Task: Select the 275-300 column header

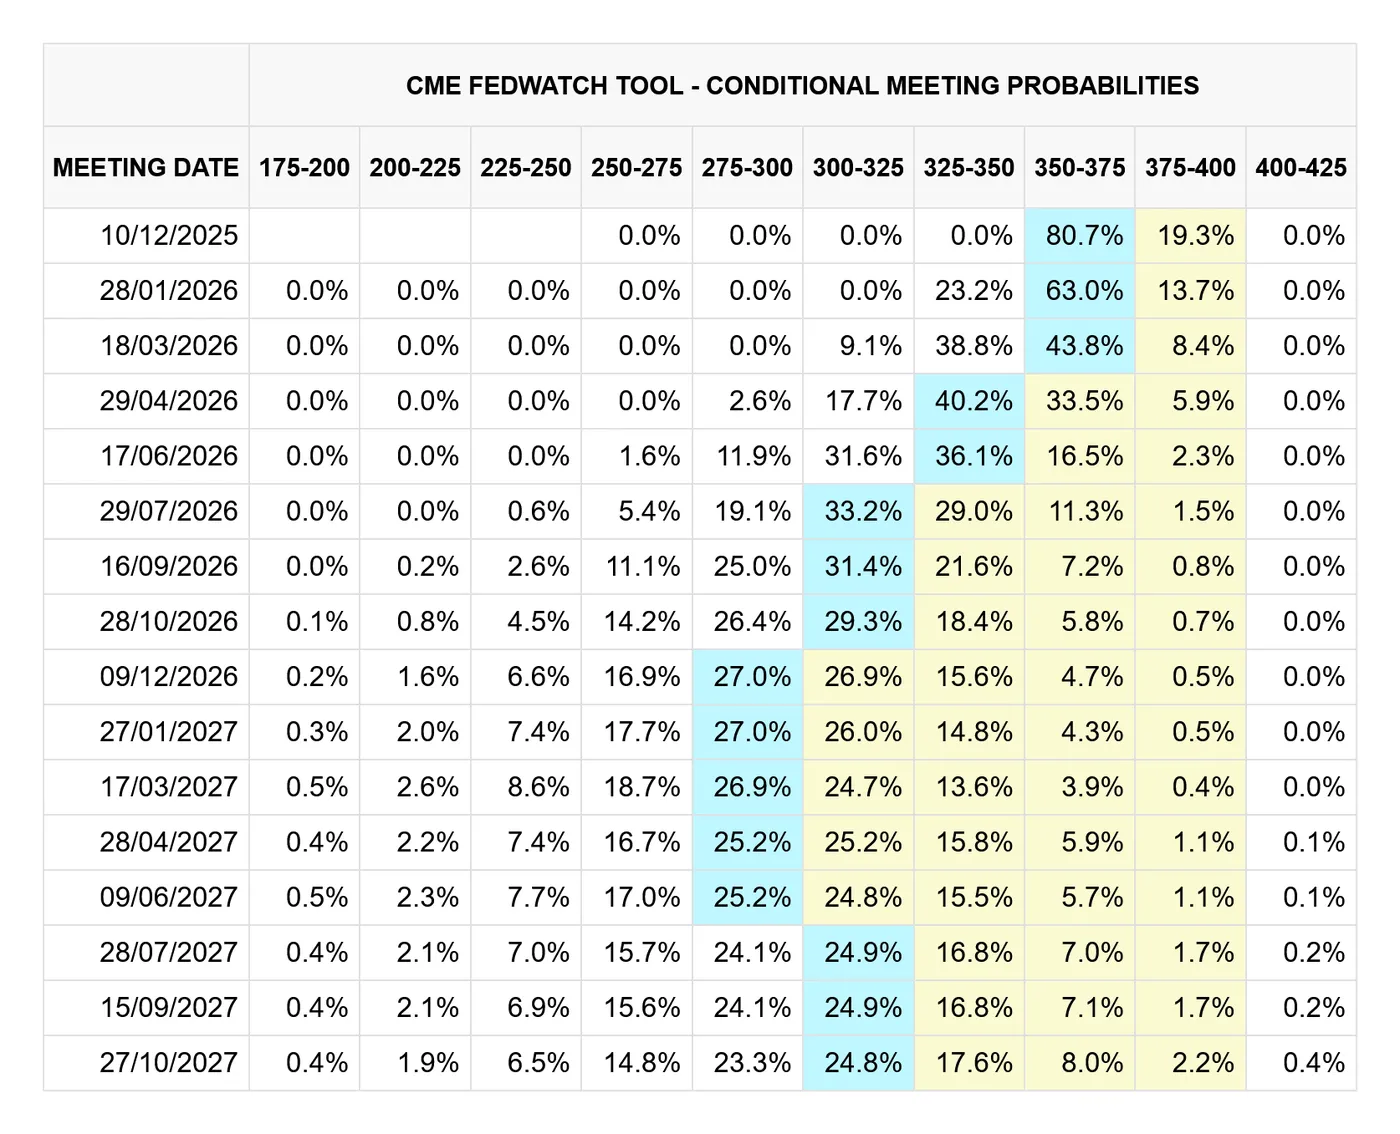Action: (x=747, y=168)
